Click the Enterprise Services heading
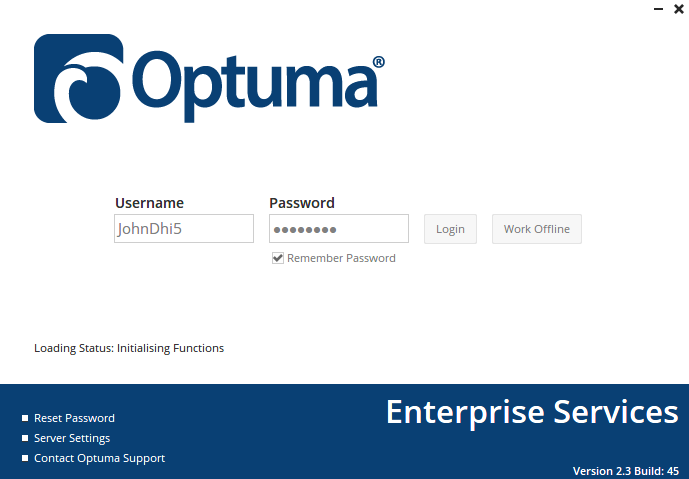The height and width of the screenshot is (479, 689). [x=532, y=411]
